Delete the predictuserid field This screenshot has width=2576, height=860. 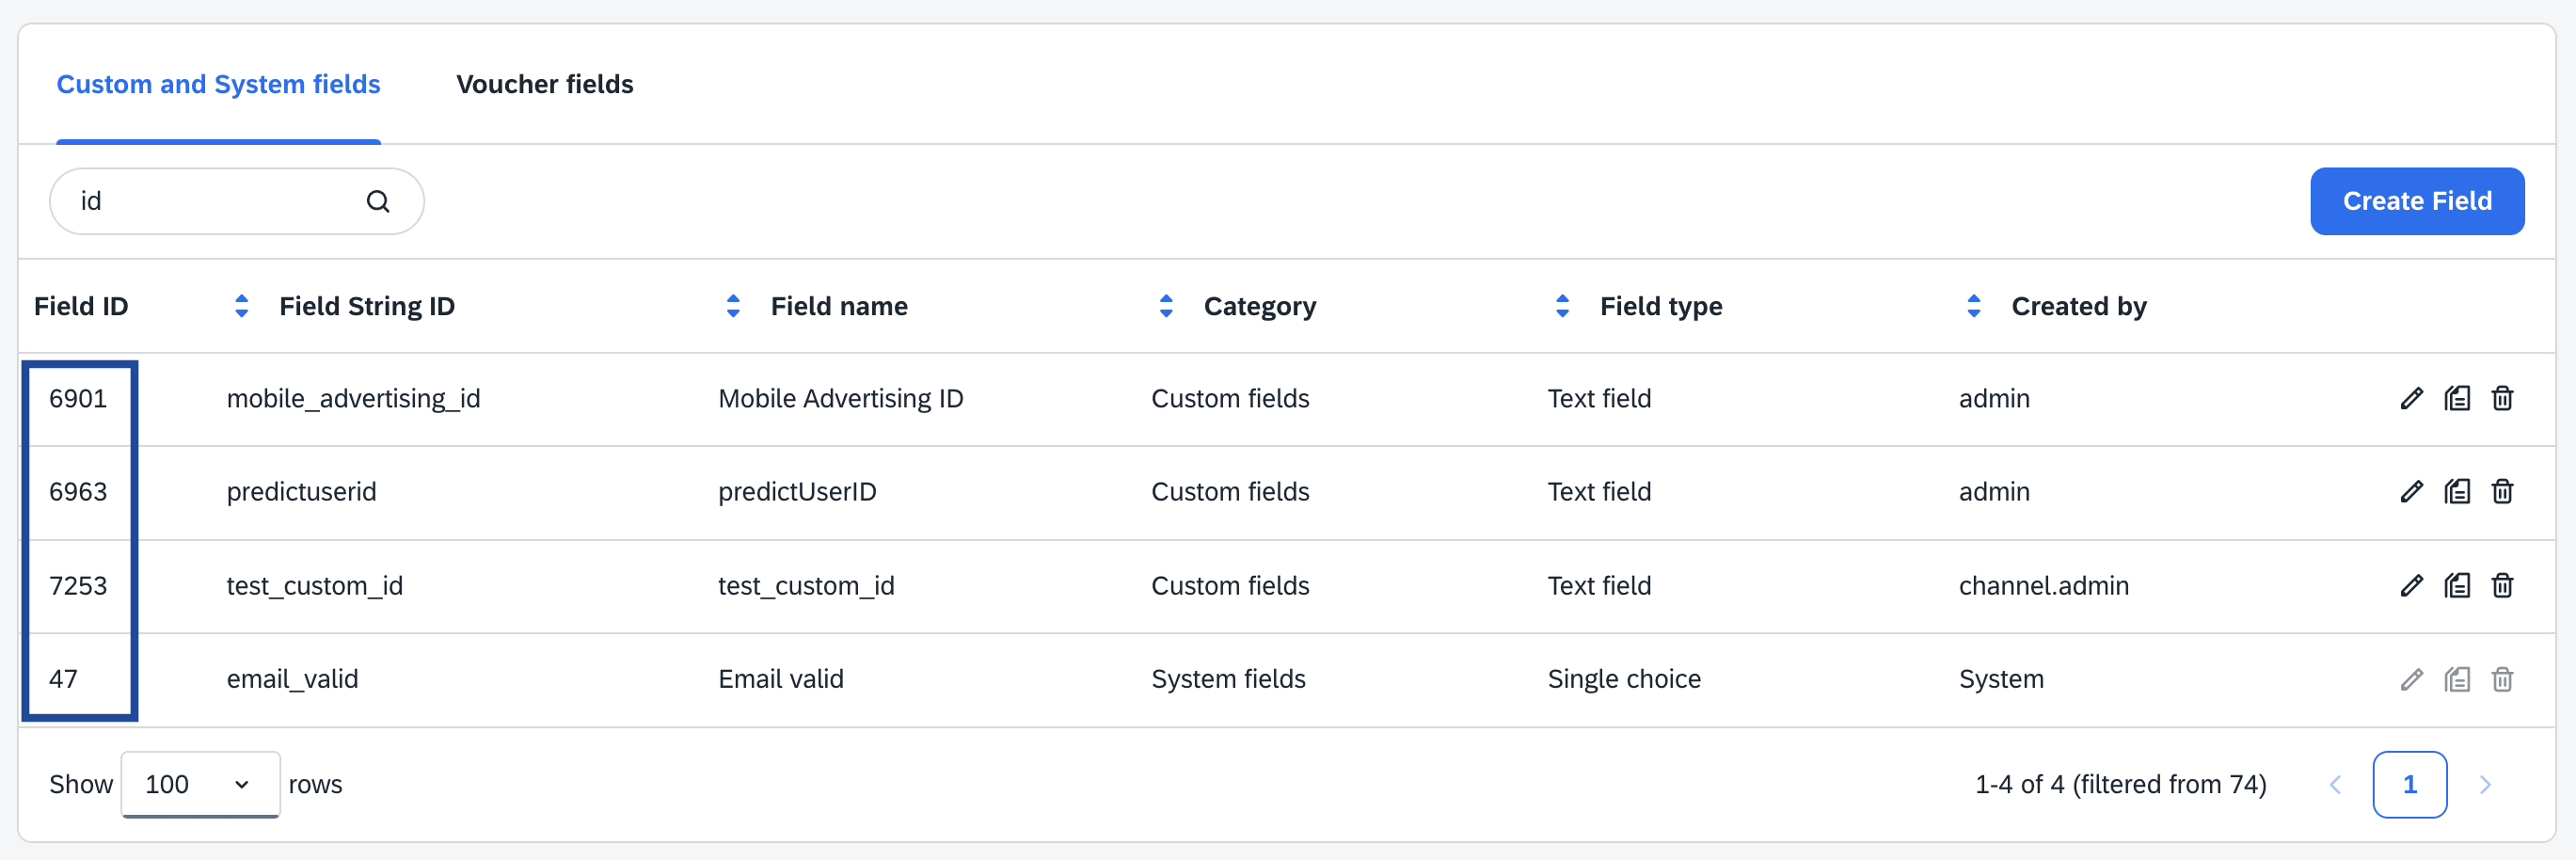(2502, 491)
